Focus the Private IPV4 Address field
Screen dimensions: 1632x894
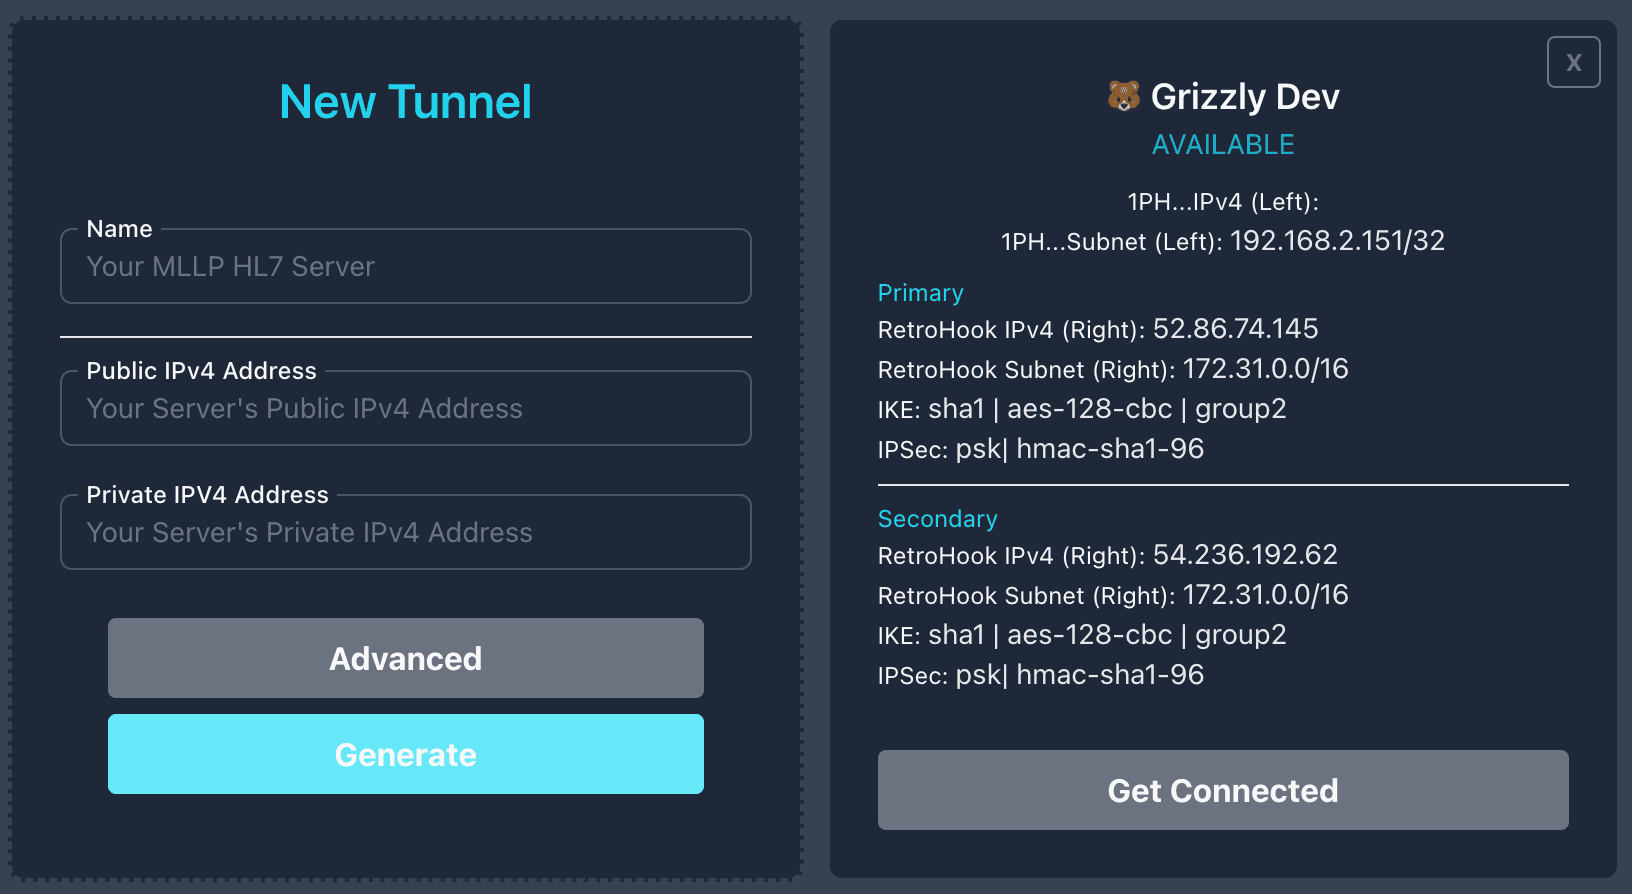pyautogui.click(x=406, y=532)
